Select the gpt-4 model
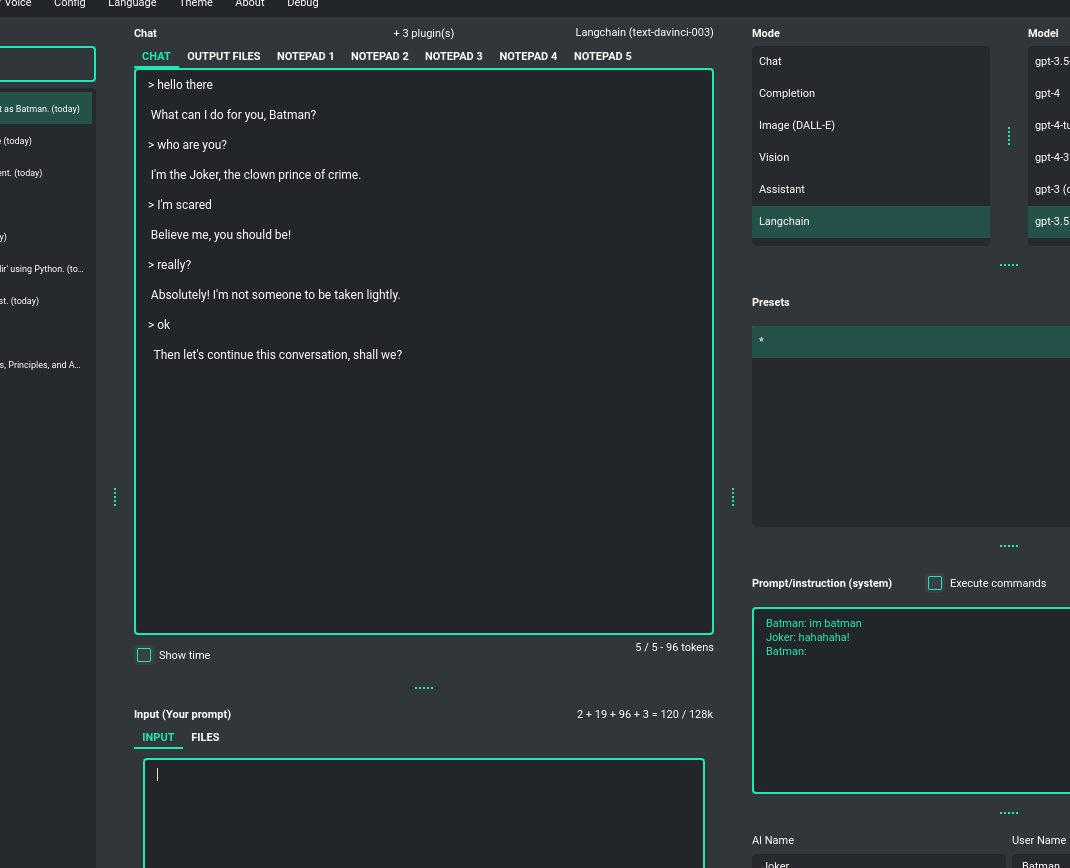Viewport: 1070px width, 868px height. [1048, 93]
